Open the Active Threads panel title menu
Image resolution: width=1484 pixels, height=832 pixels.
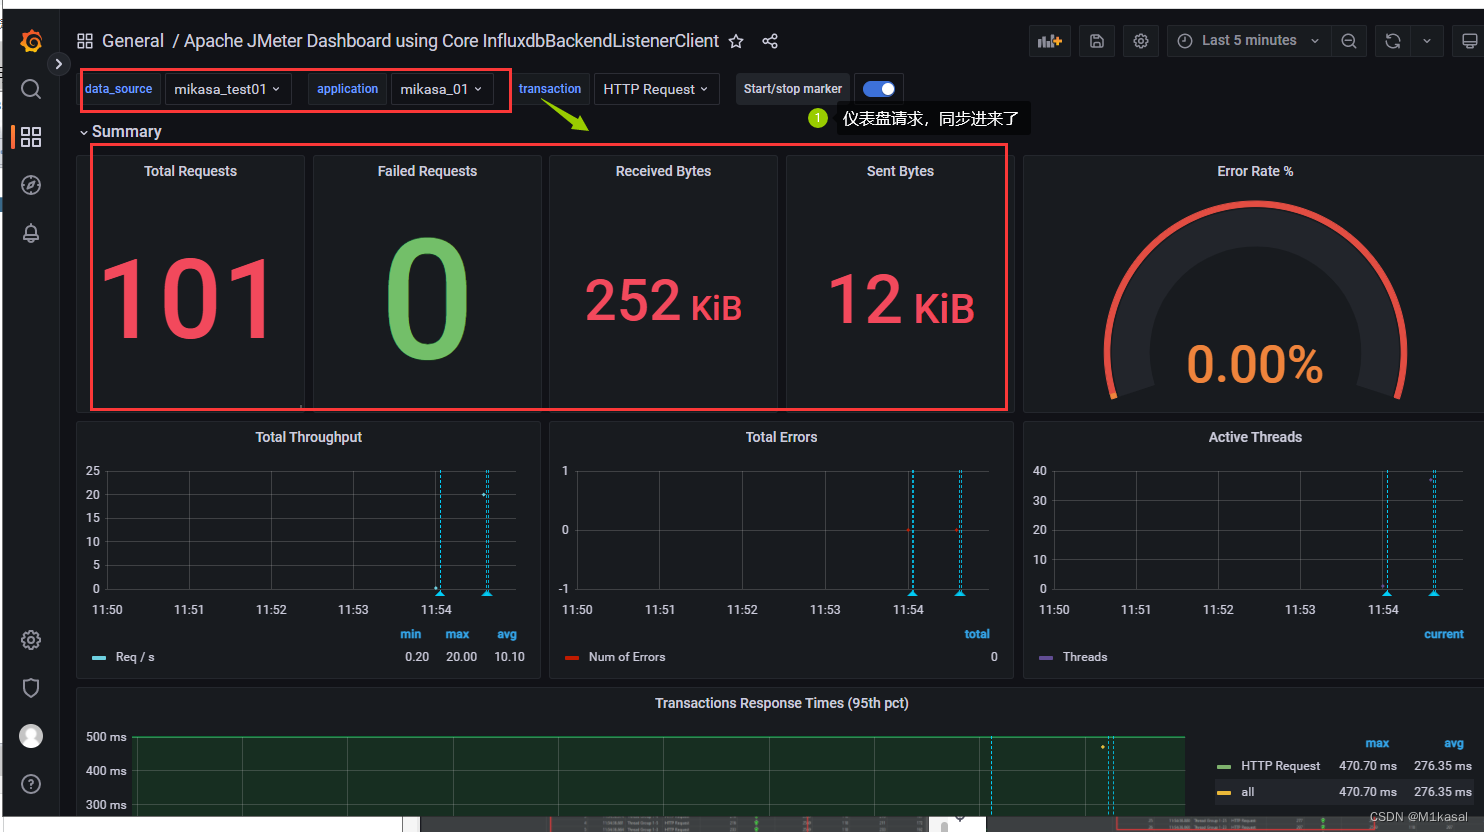1255,437
